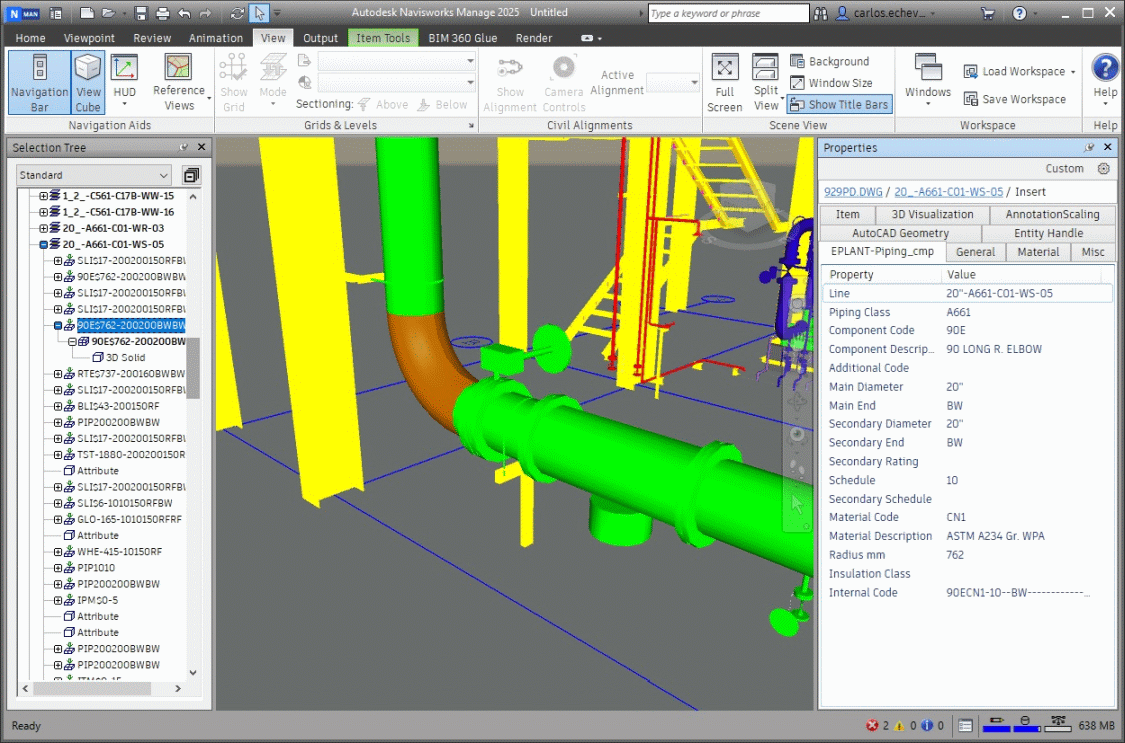Open the 3D Visualization properties tab
The width and height of the screenshot is (1125, 743).
pos(932,214)
